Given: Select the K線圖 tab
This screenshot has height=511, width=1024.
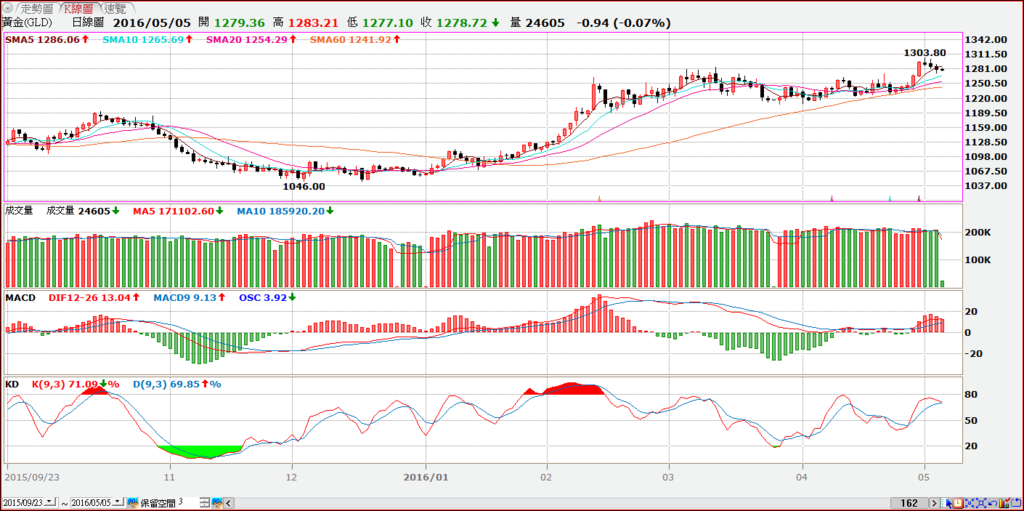Looking at the screenshot, I should tap(82, 8).
